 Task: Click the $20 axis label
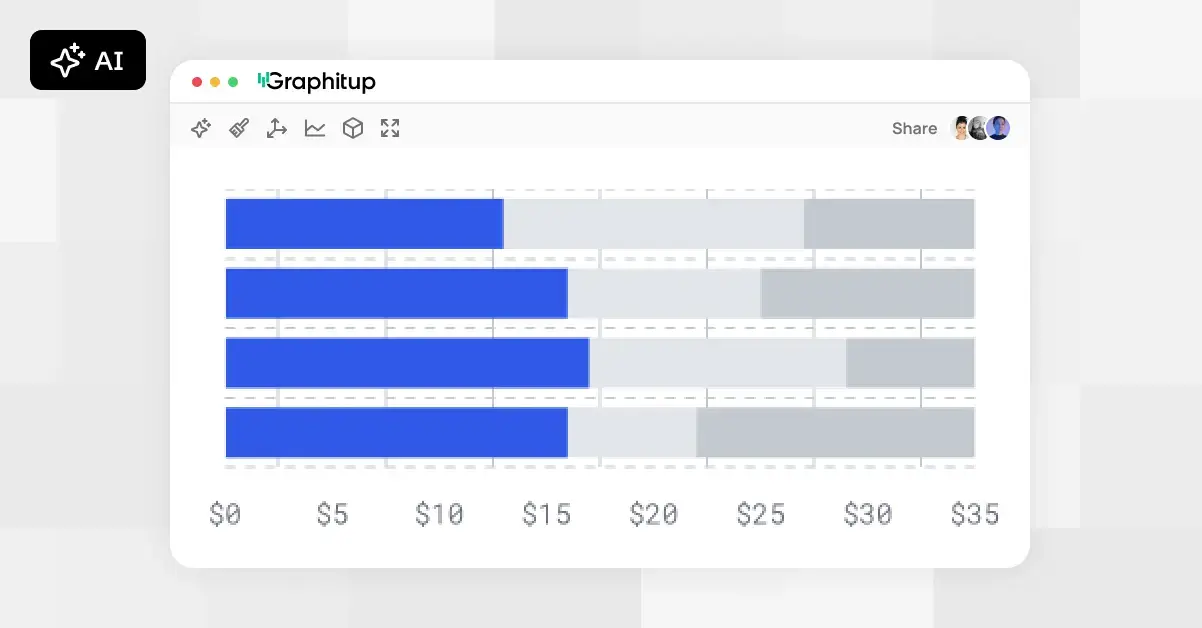click(x=654, y=514)
